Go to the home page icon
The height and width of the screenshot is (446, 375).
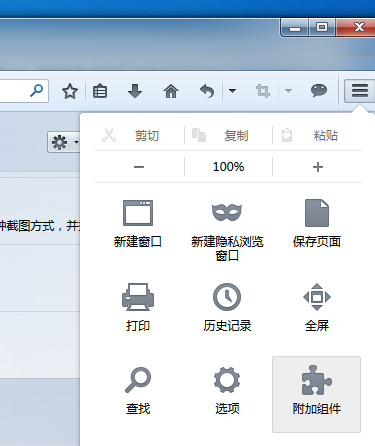(x=171, y=91)
